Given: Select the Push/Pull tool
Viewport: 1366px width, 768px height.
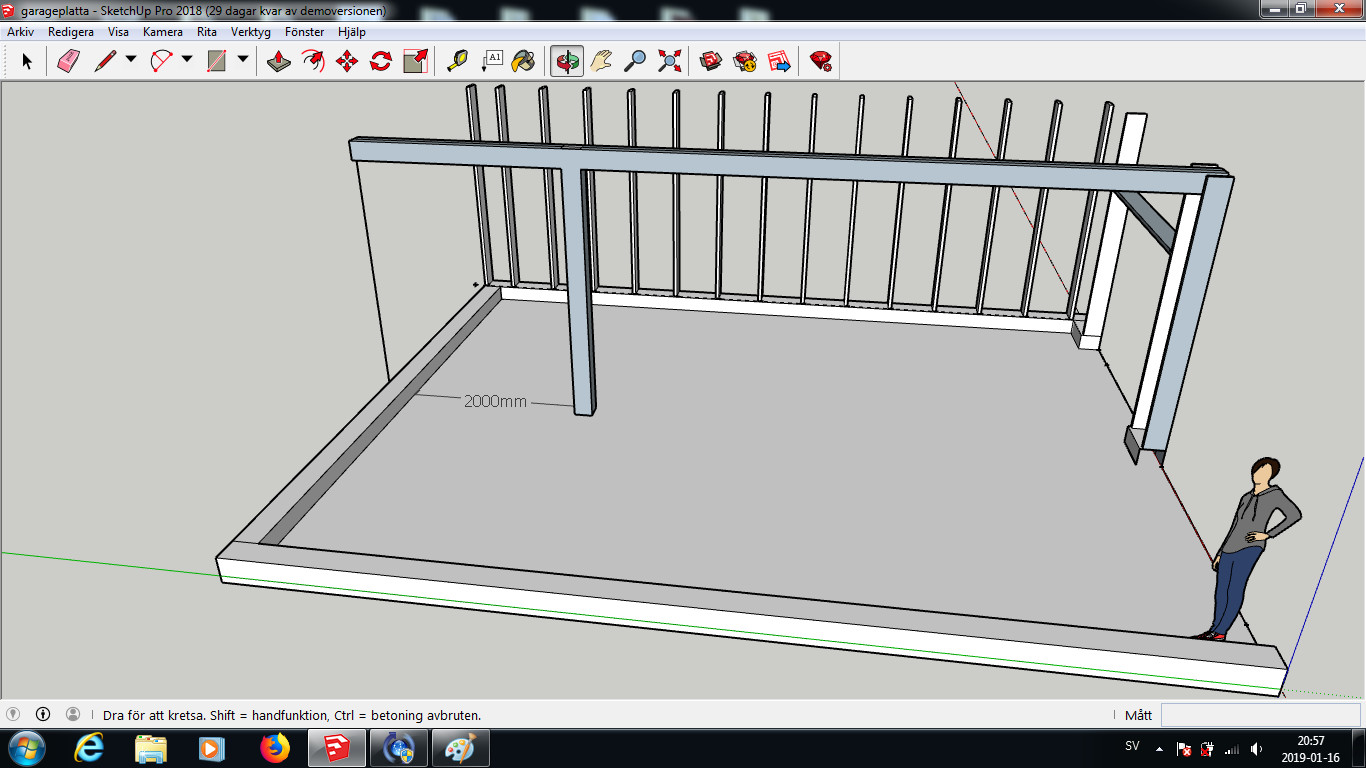Looking at the screenshot, I should coord(280,61).
